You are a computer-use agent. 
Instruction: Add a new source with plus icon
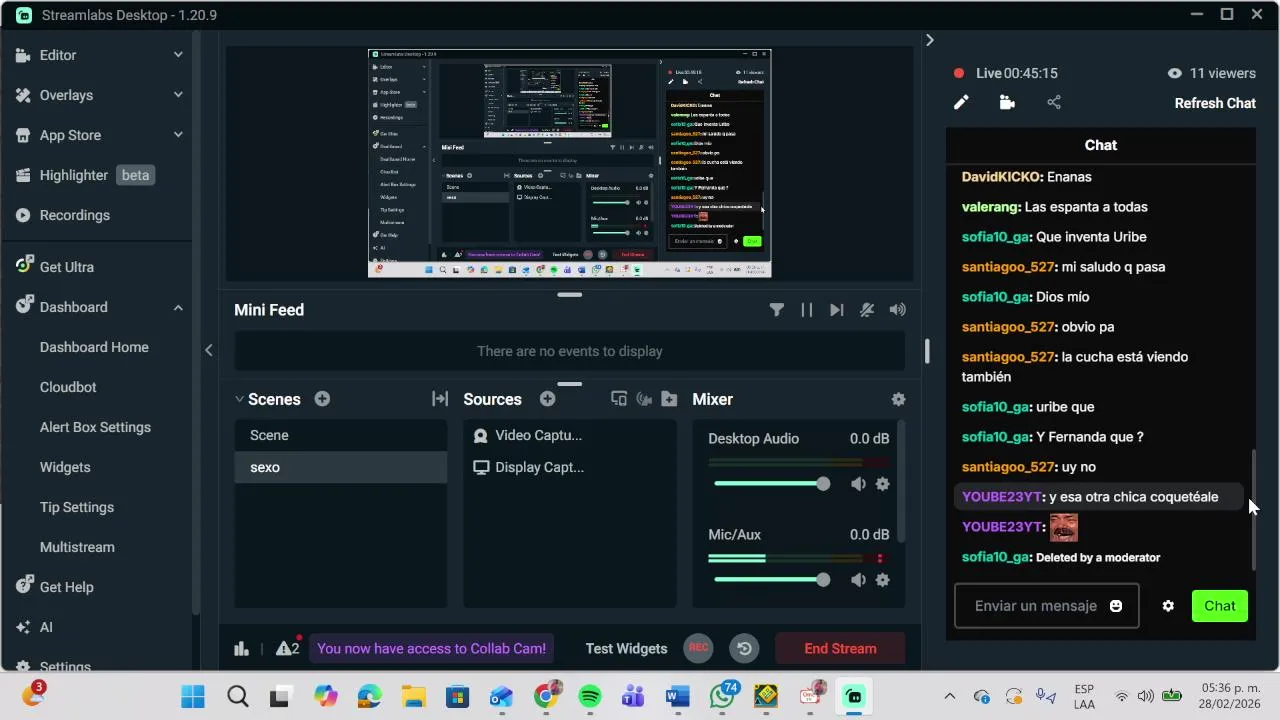(x=547, y=399)
